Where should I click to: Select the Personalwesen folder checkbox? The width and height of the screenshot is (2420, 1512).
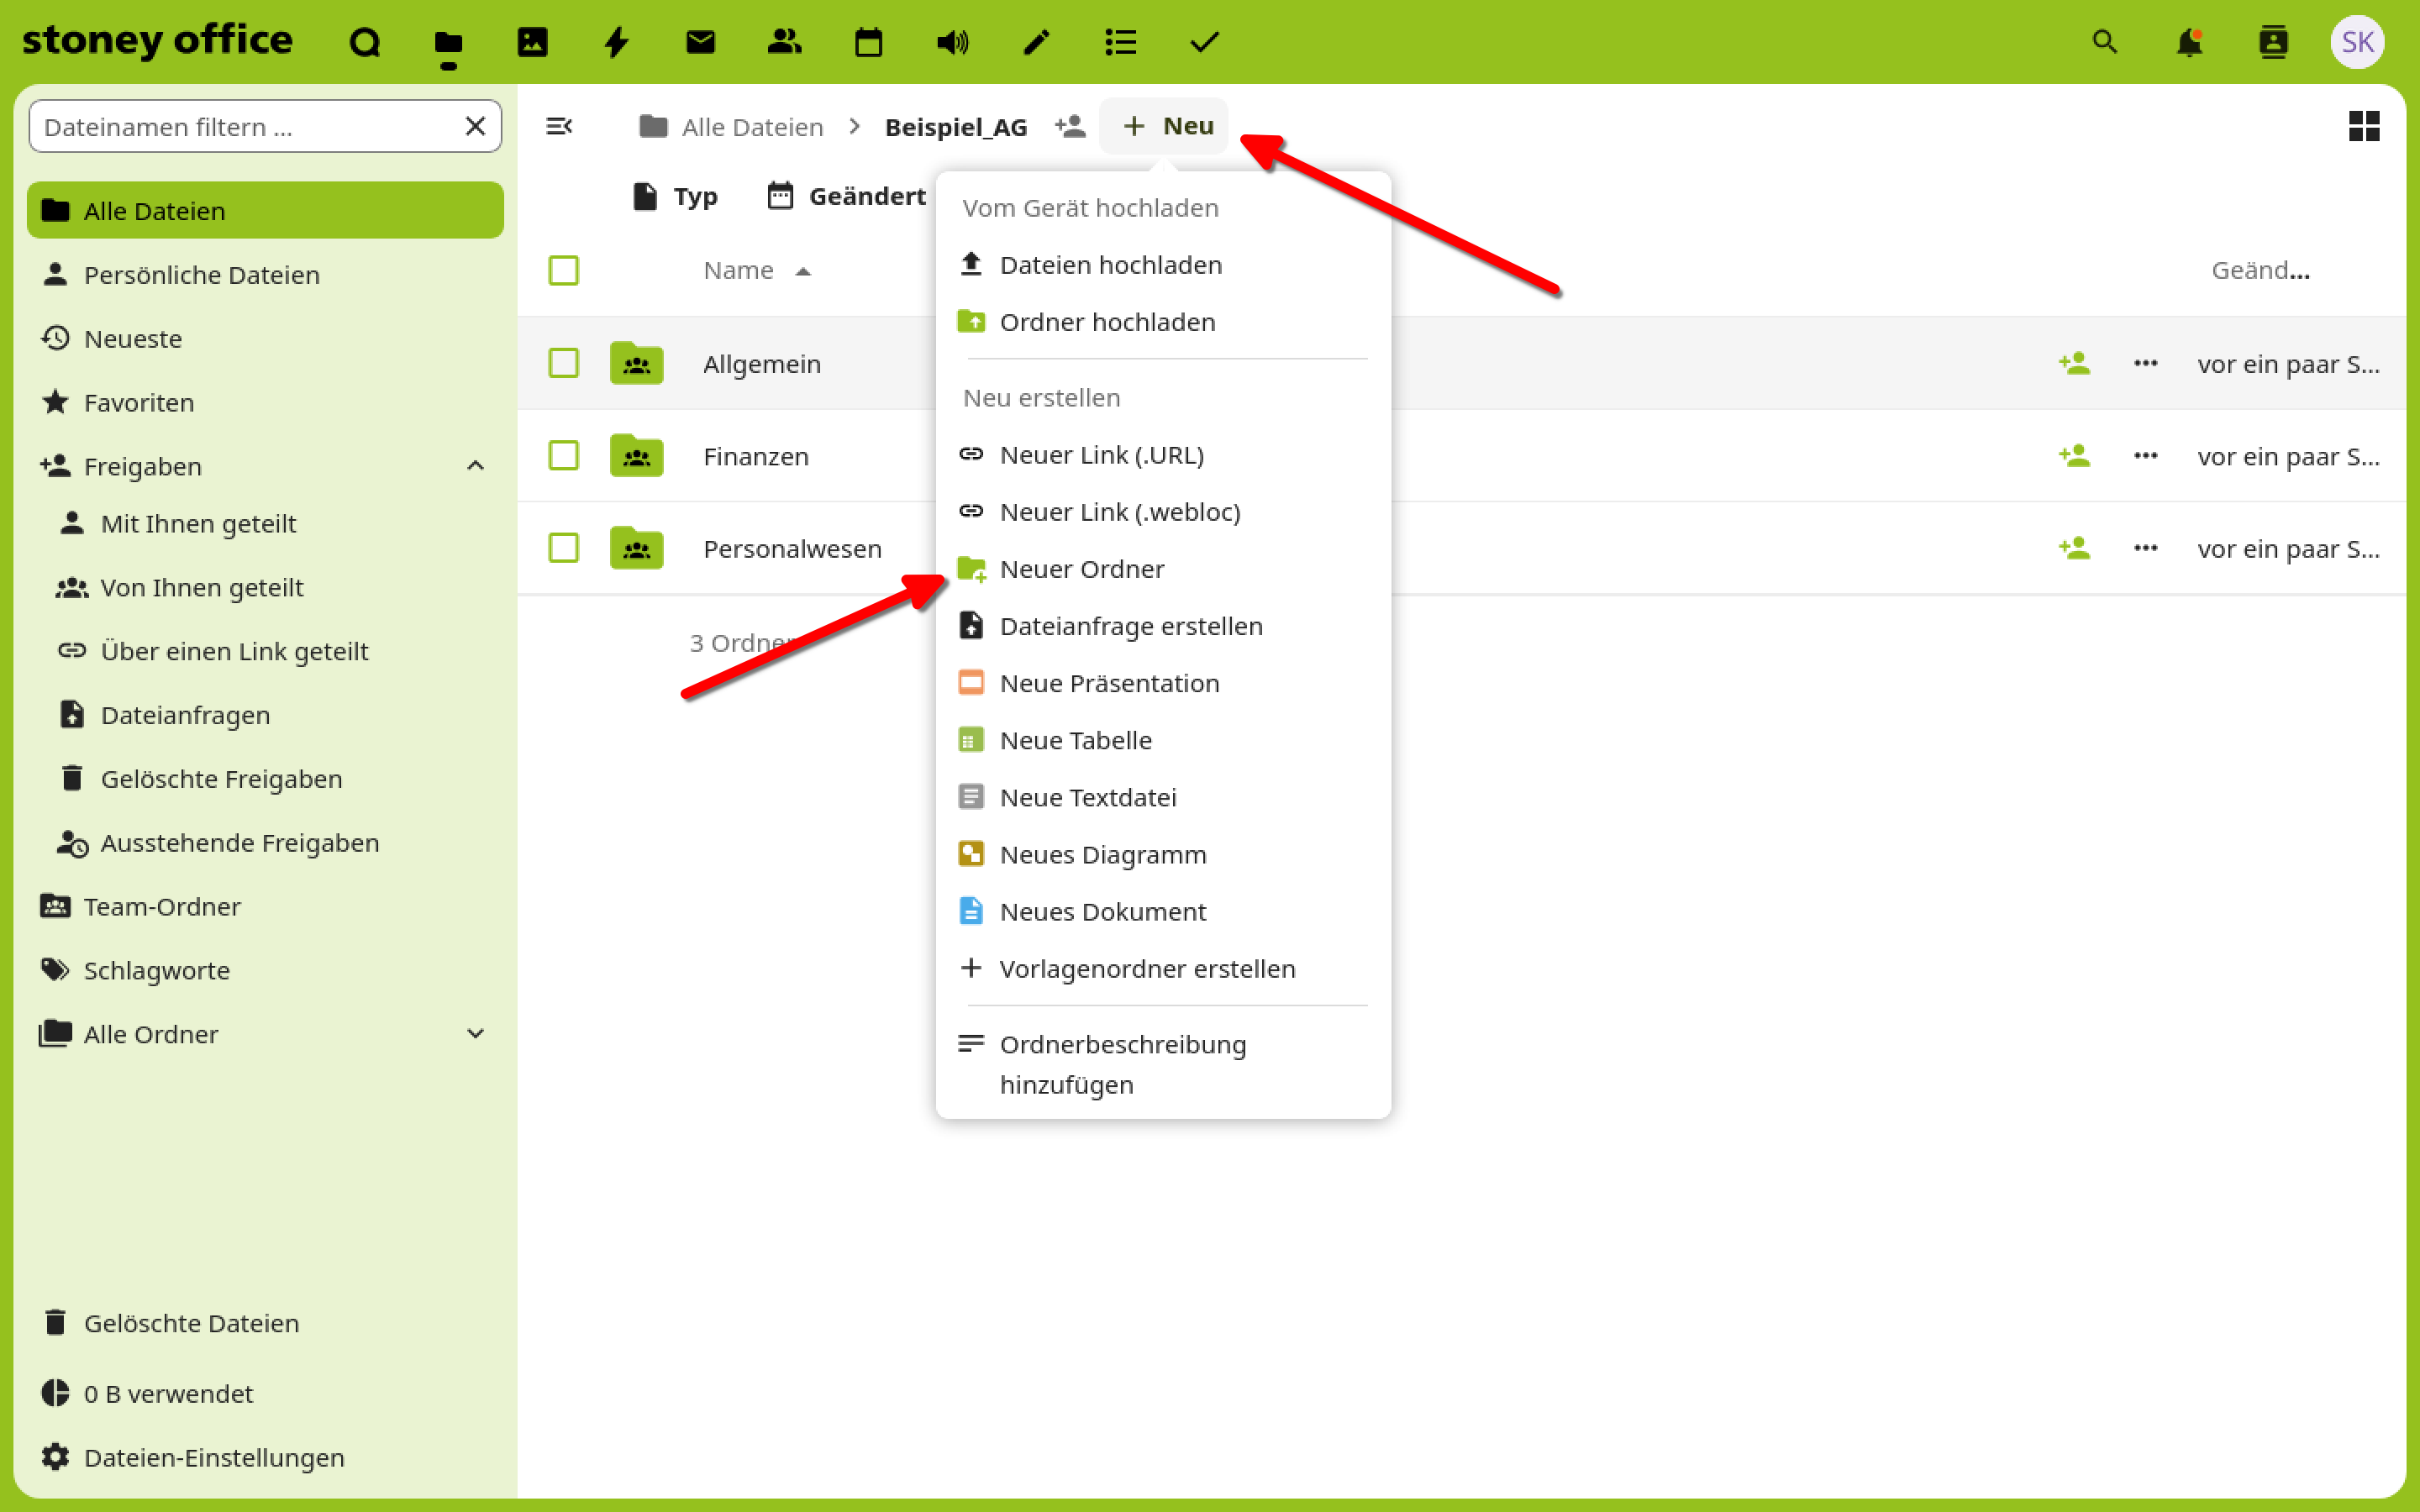pyautogui.click(x=564, y=548)
